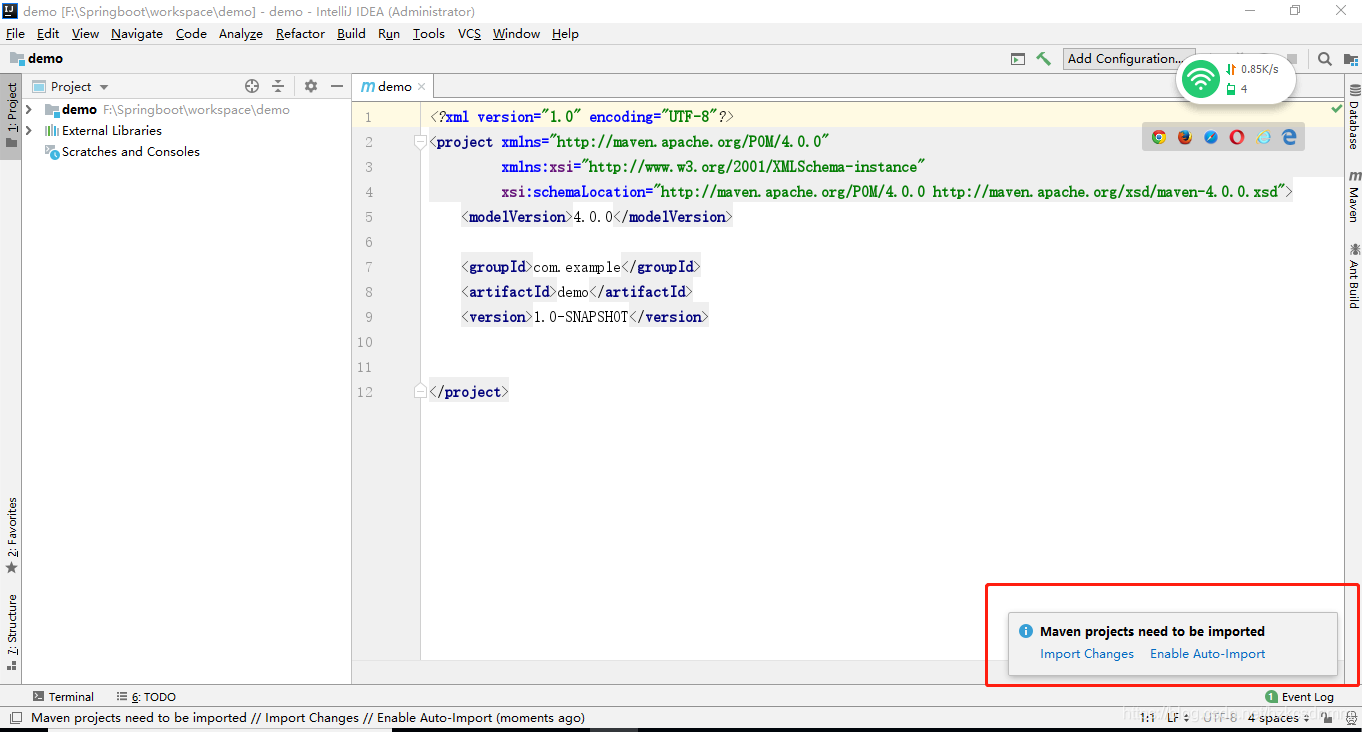Open the 4 spaces indent dropdown
The width and height of the screenshot is (1362, 732).
(1278, 718)
